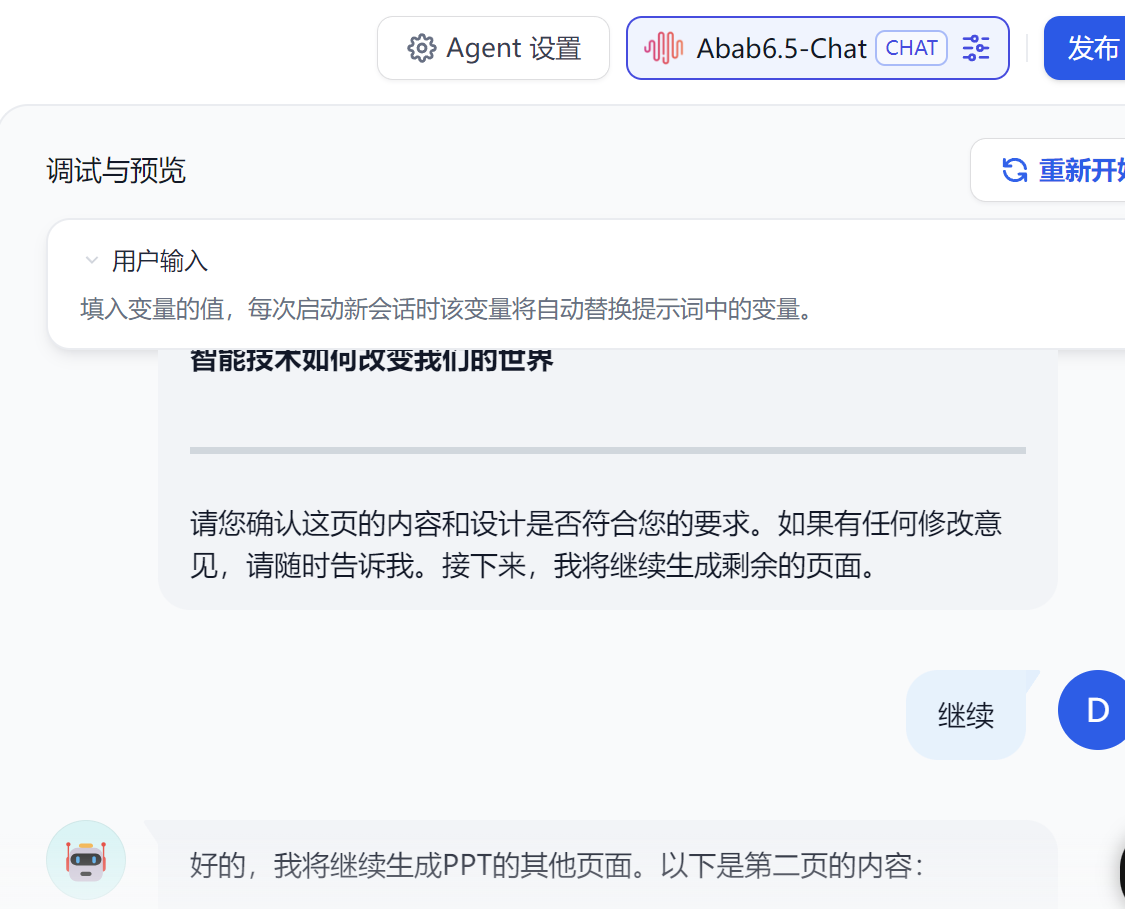Click the CHAT badge in model selector

[911, 47]
